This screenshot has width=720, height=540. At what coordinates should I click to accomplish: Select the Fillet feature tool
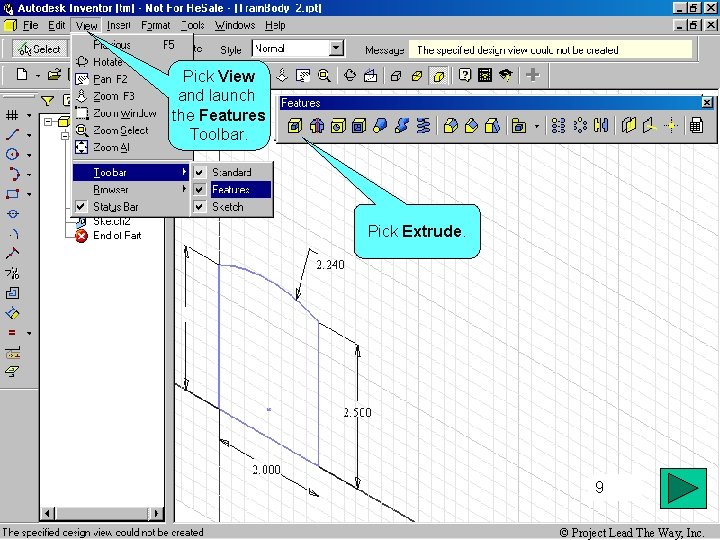(x=450, y=125)
